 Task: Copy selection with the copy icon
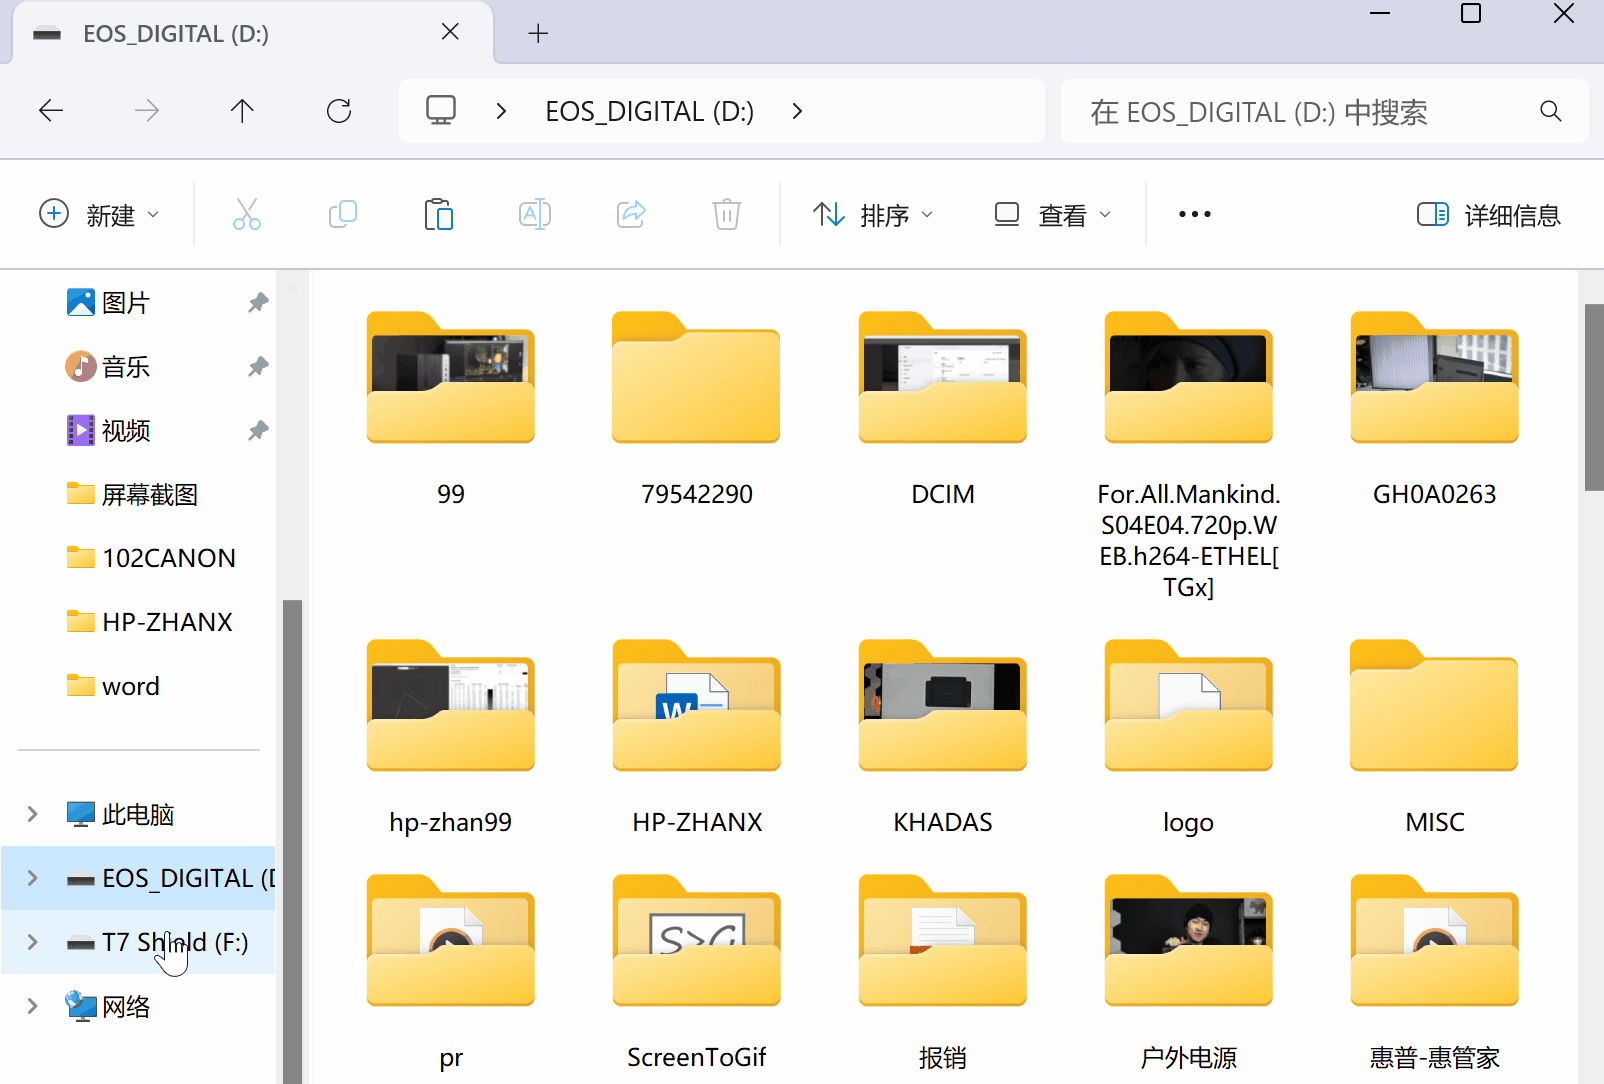343,214
